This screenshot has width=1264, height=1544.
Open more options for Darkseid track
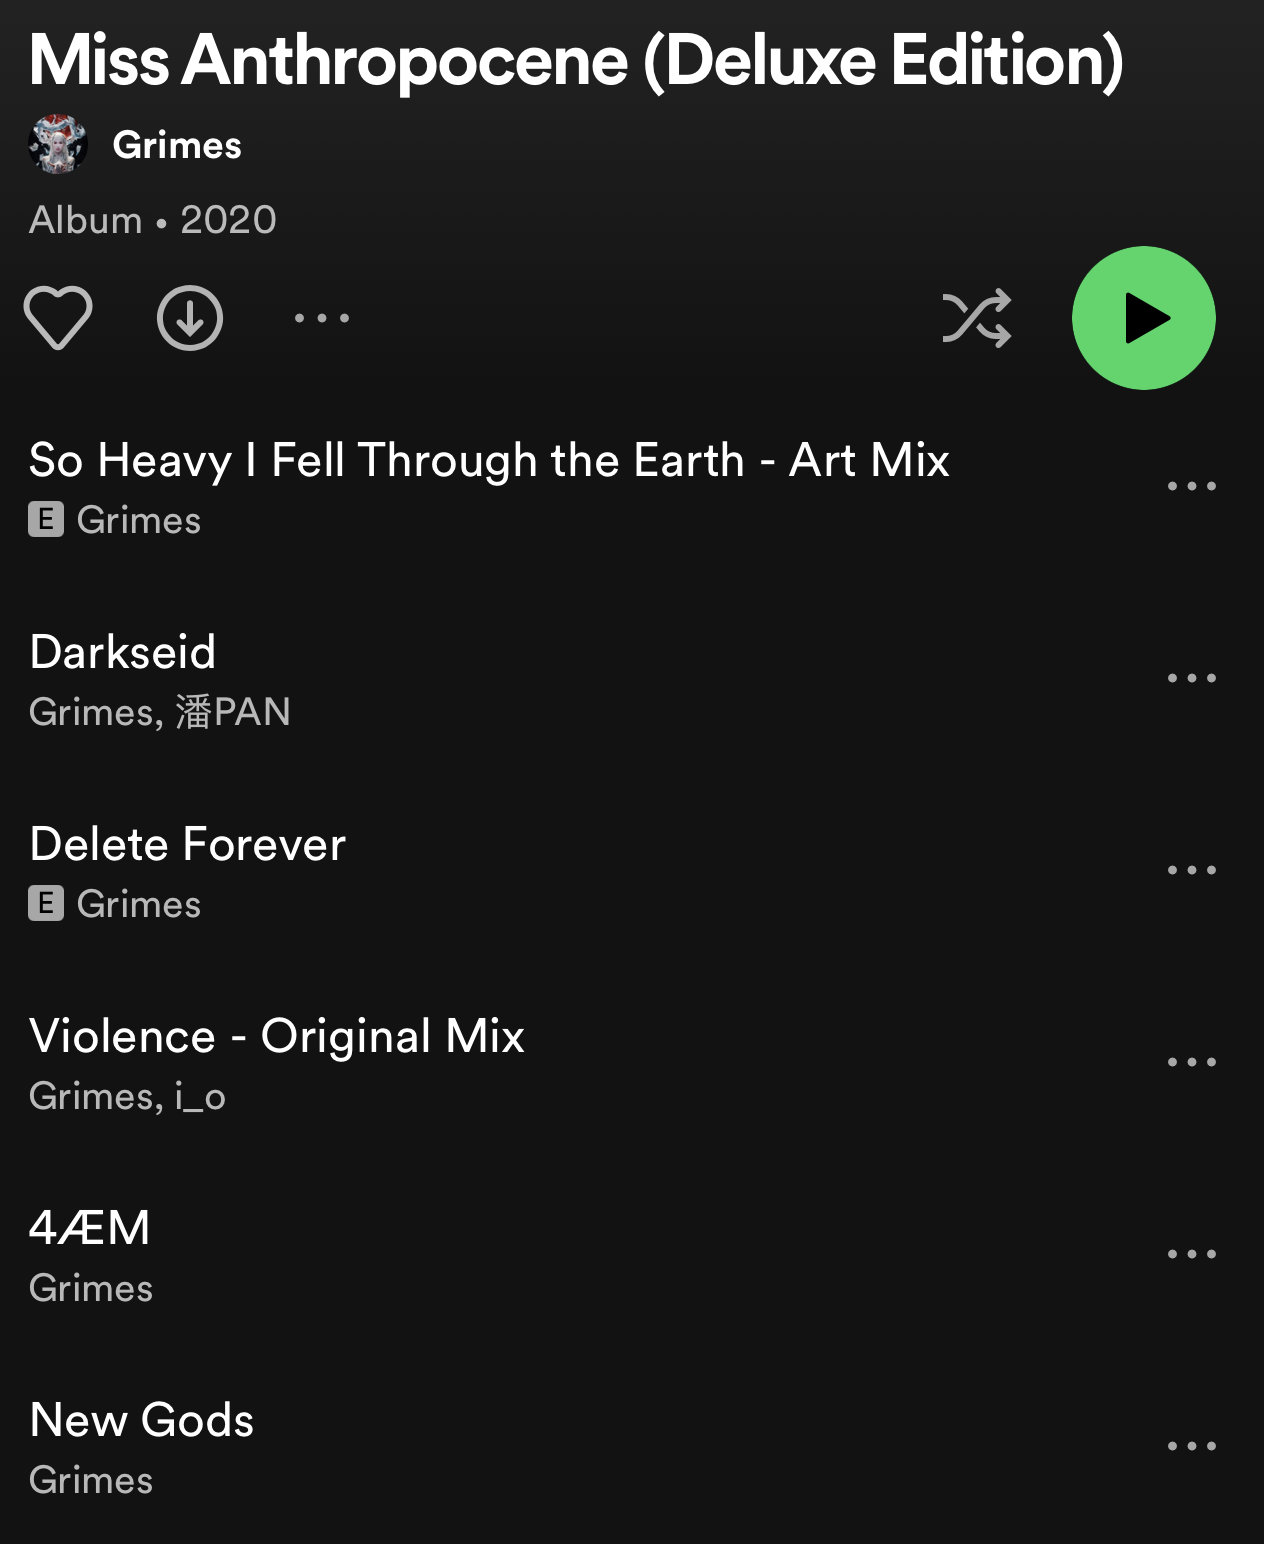tap(1192, 678)
